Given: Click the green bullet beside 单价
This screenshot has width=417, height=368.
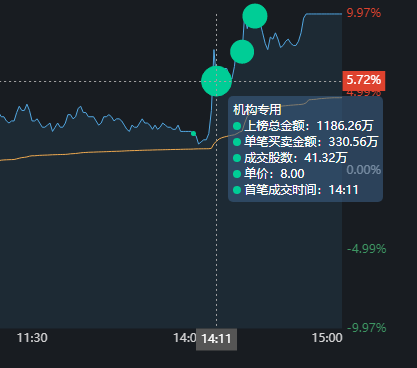Looking at the screenshot, I should click(x=237, y=174).
